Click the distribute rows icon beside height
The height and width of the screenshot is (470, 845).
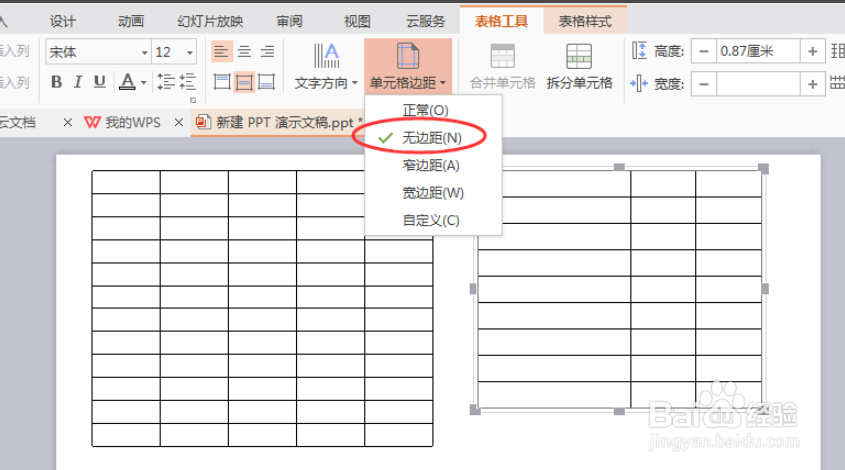click(x=837, y=51)
